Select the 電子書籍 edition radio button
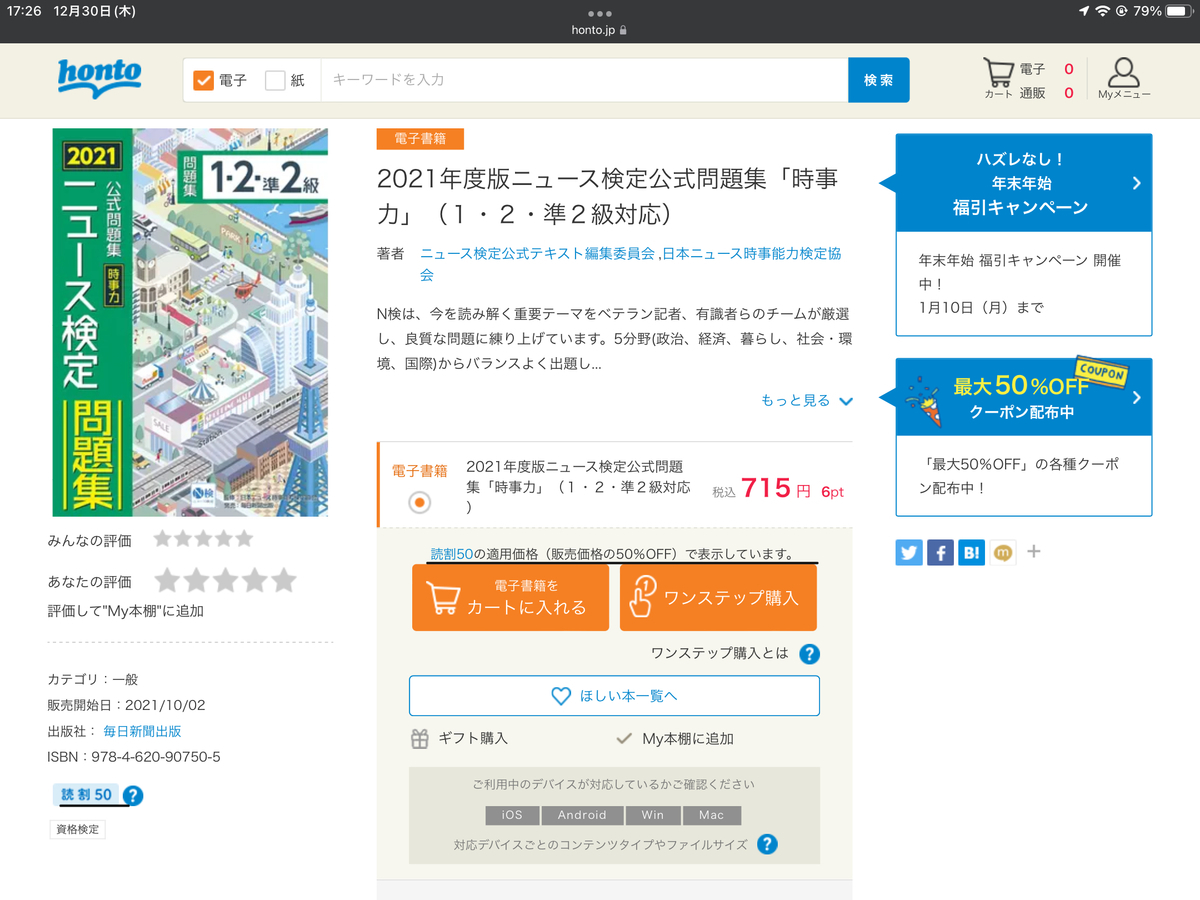This screenshot has width=1200, height=900. coord(420,502)
